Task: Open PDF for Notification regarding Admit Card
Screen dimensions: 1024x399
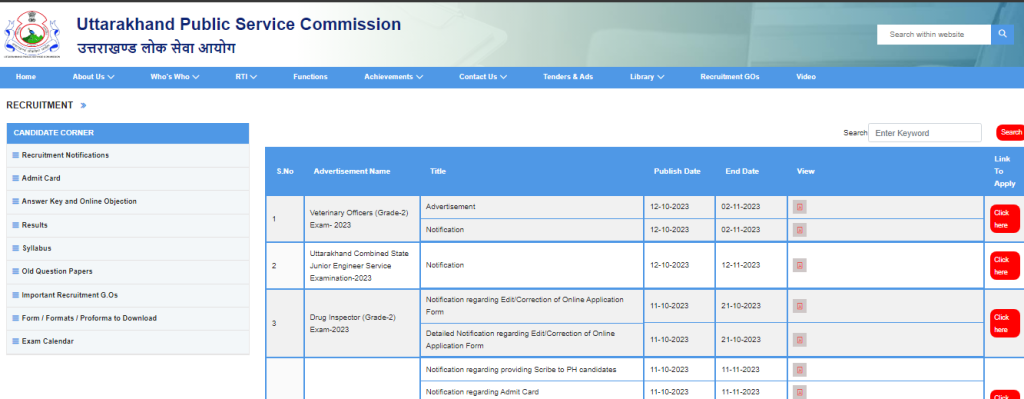Action: (x=799, y=392)
